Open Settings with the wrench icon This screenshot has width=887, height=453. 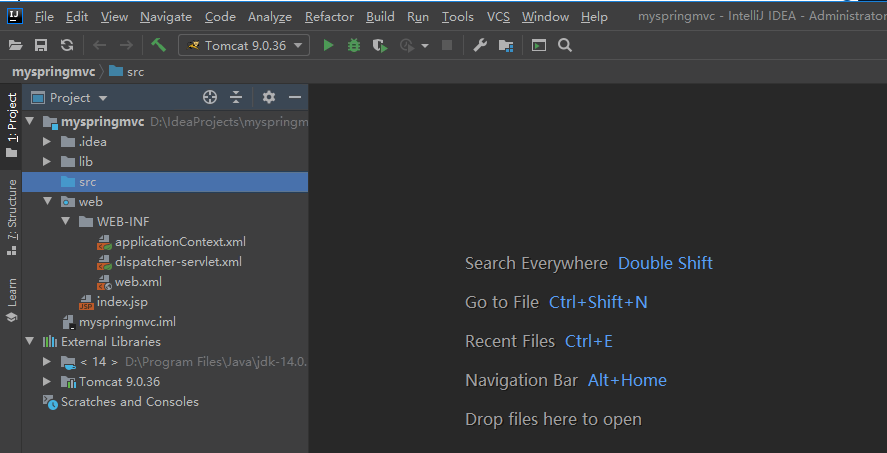[x=480, y=45]
